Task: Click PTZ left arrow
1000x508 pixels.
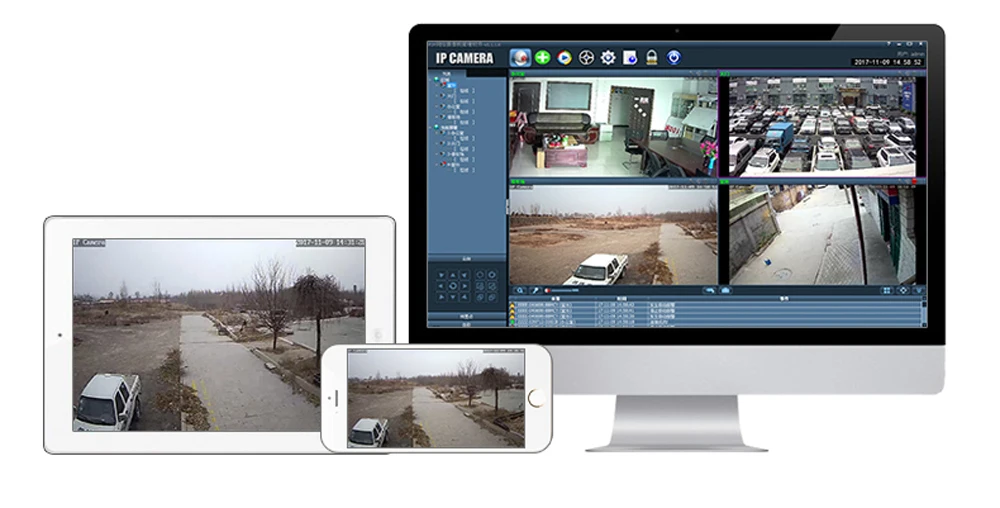Action: click(x=441, y=286)
